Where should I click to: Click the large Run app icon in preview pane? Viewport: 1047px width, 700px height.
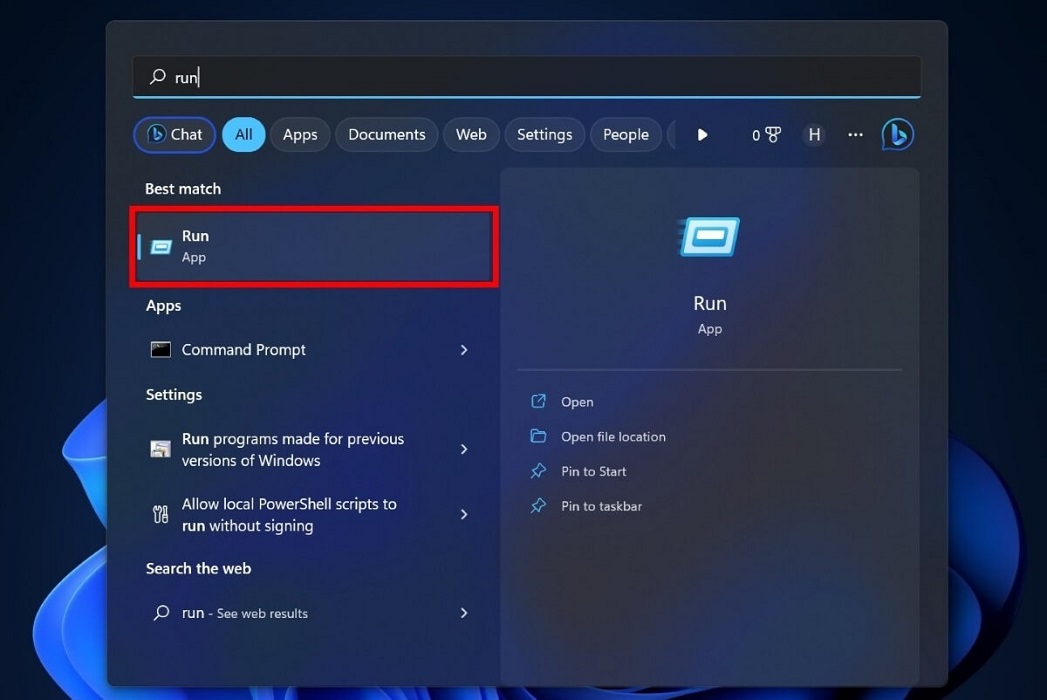point(709,236)
